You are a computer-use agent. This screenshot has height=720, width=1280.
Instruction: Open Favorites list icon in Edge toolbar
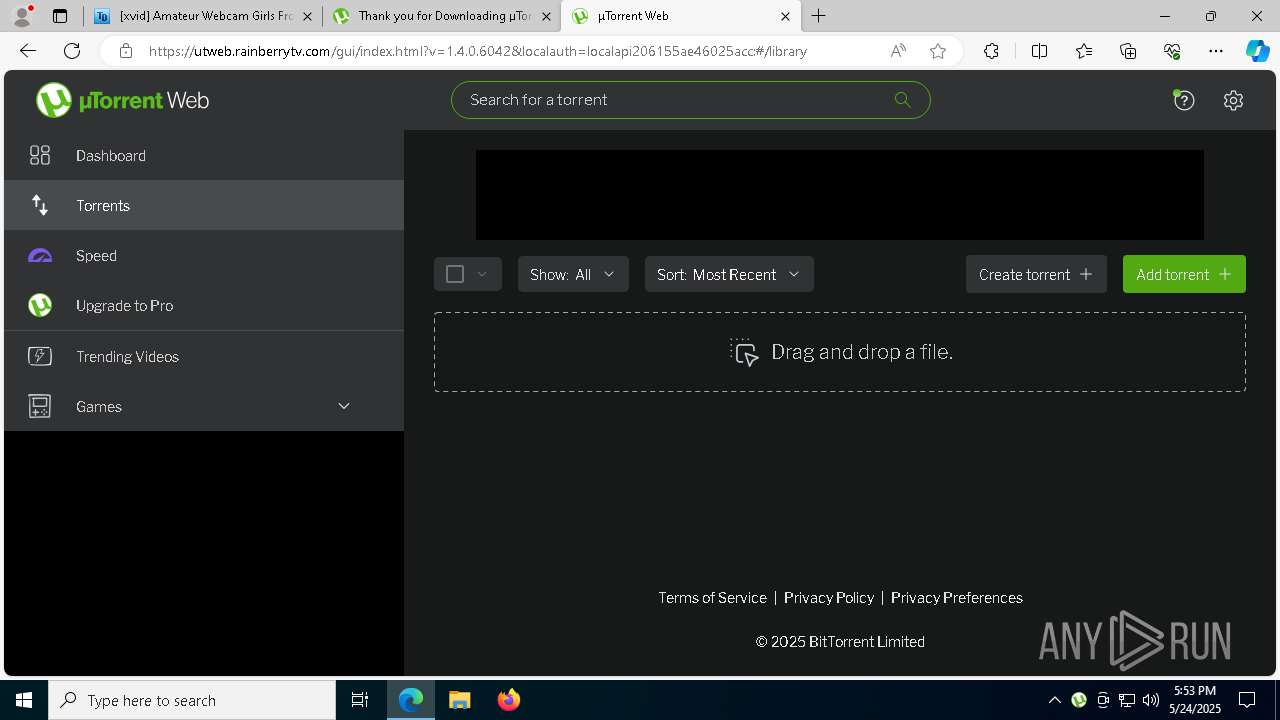tap(1084, 51)
